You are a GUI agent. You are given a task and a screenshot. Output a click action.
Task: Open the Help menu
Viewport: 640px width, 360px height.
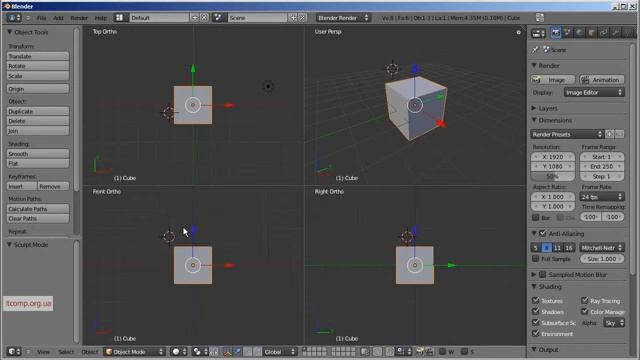tap(100, 18)
